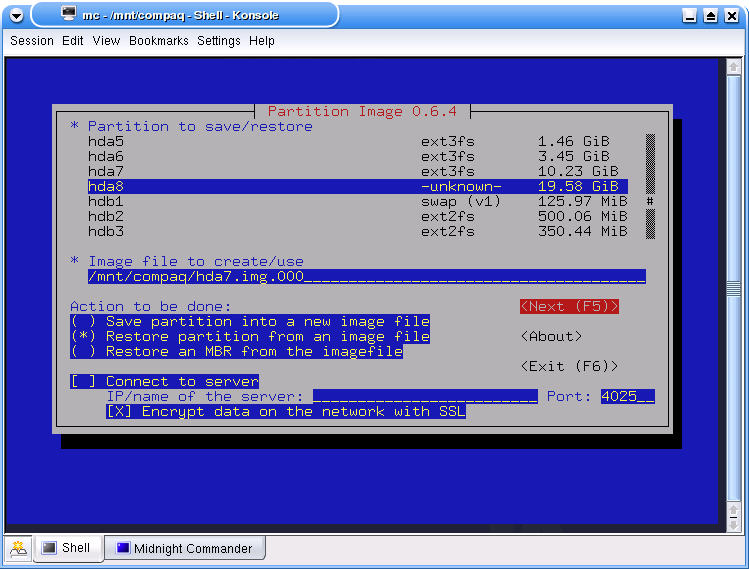Click the 350.44 MiB size value
The height and width of the screenshot is (569, 749).
(583, 231)
